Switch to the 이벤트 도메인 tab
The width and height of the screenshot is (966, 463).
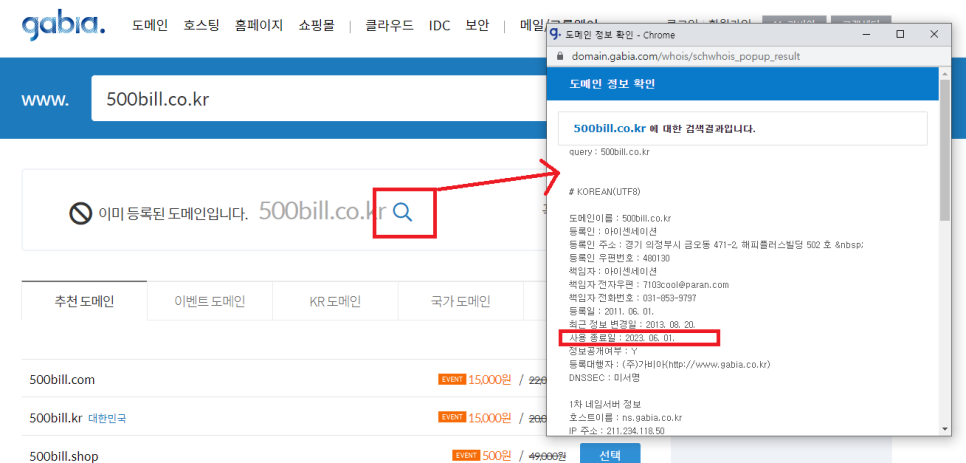click(210, 301)
